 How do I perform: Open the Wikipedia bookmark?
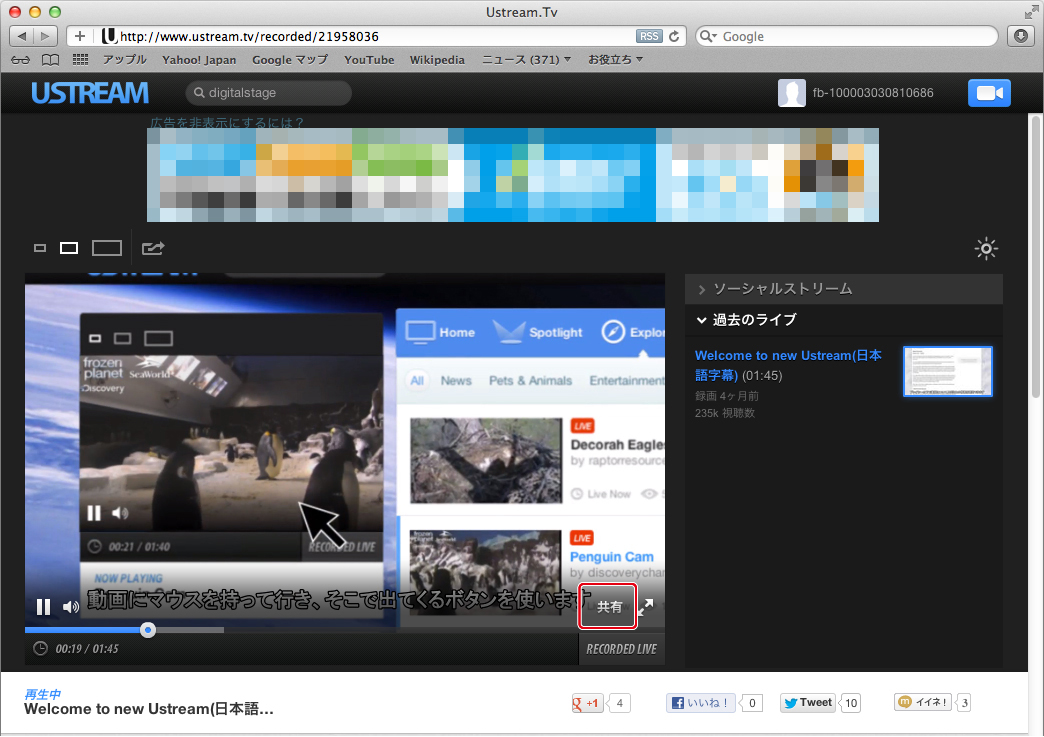437,60
